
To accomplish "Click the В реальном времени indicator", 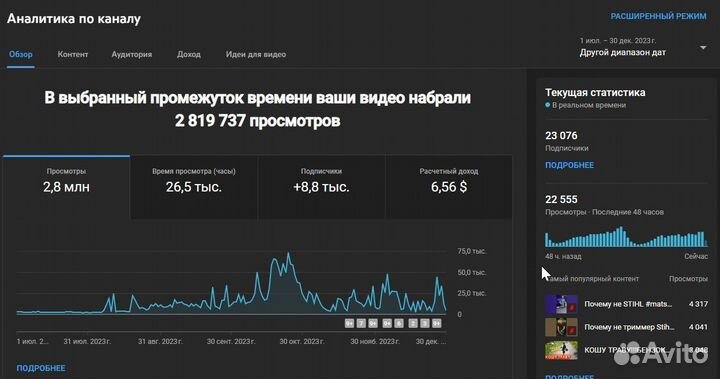I will point(585,105).
